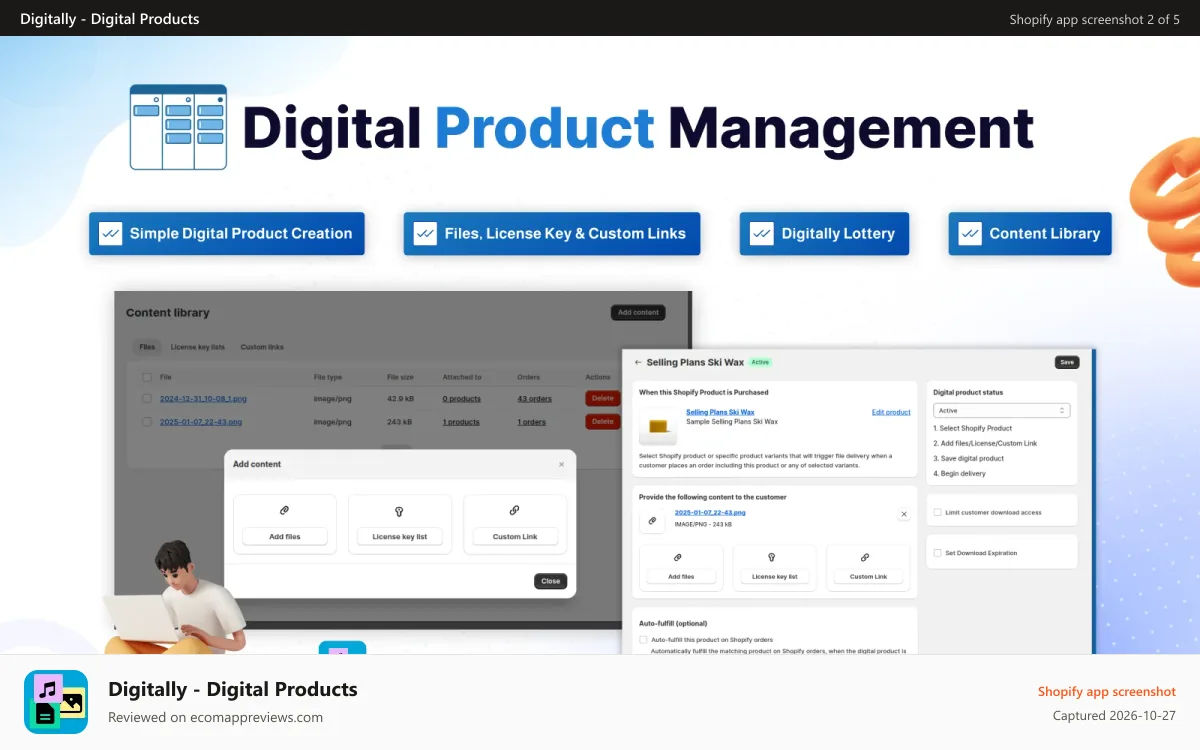1200x750 pixels.
Task: Click the kanban board icon beside Digital Product Management
Action: point(178,128)
